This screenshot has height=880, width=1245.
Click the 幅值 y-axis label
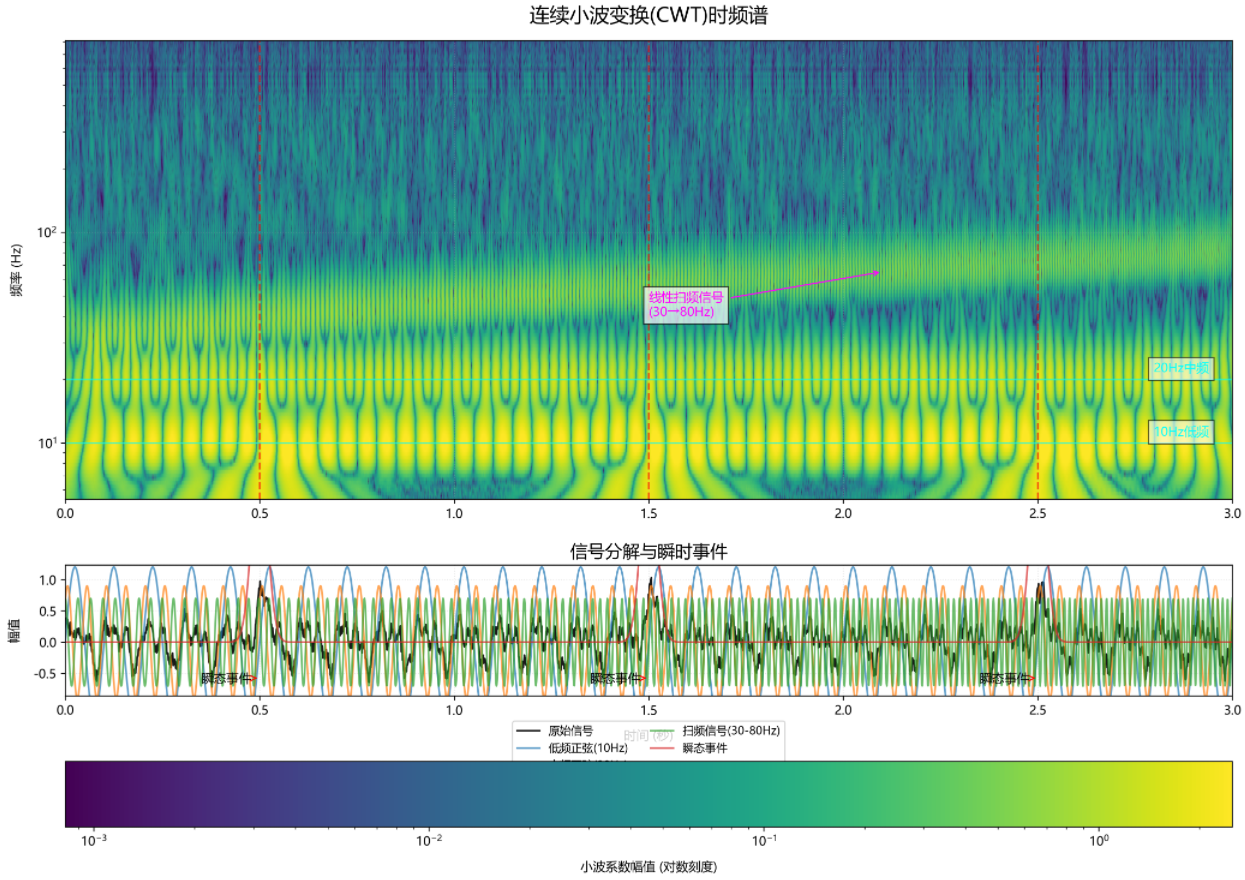pos(16,630)
